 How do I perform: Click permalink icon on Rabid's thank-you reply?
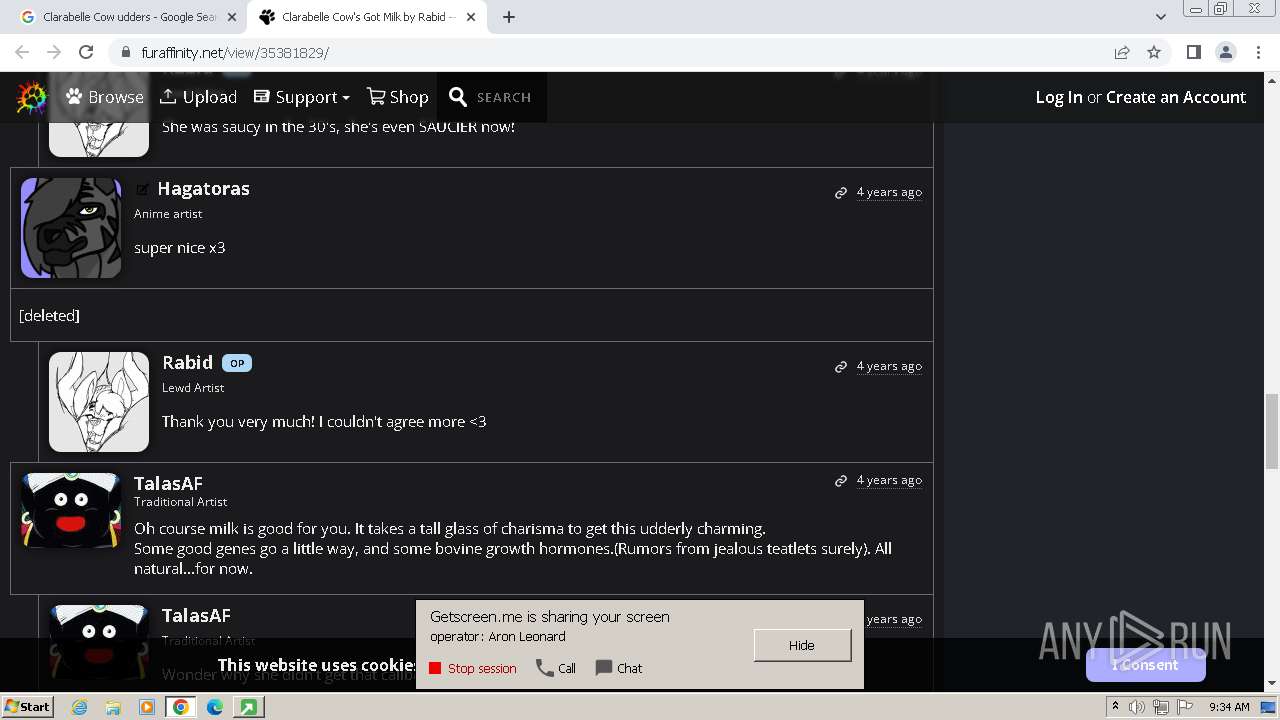coord(841,367)
